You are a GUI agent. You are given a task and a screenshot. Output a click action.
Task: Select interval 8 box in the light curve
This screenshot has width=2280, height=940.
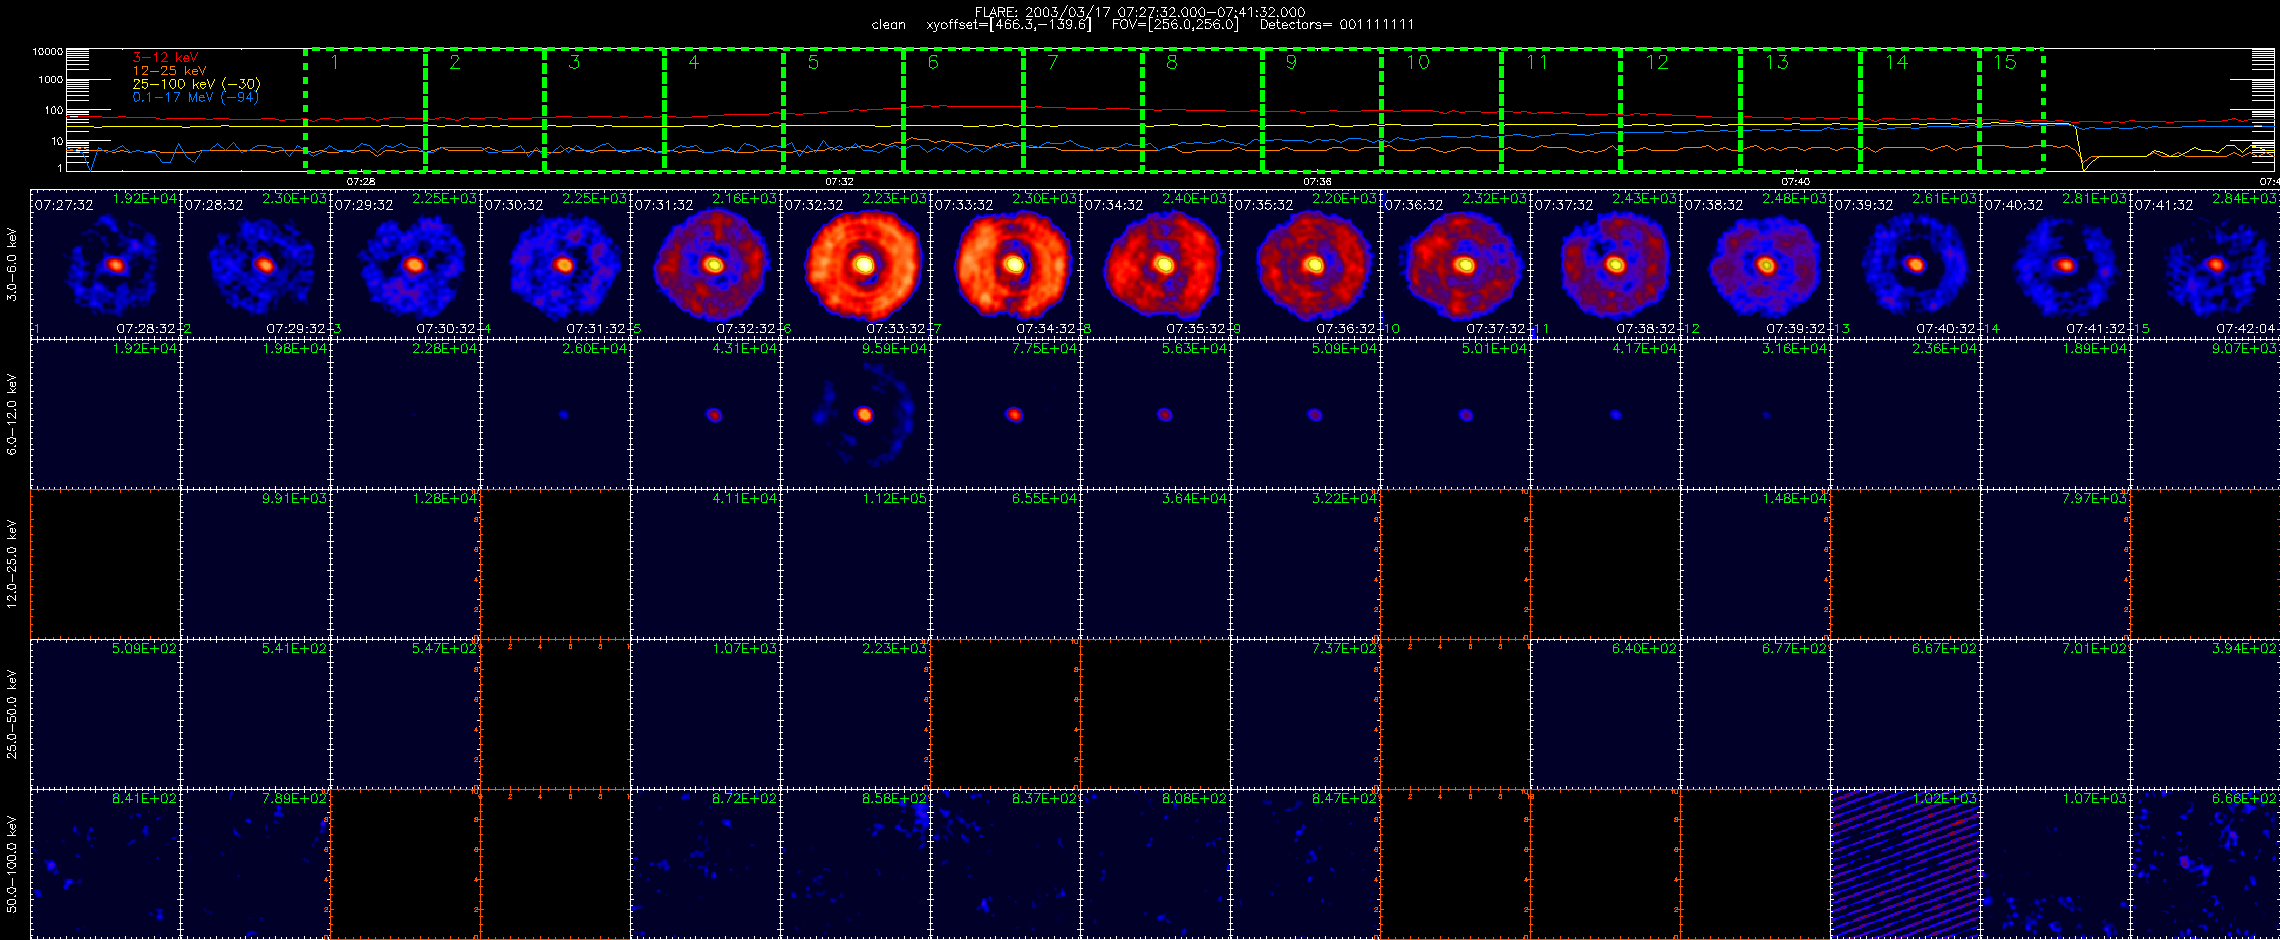click(1202, 109)
